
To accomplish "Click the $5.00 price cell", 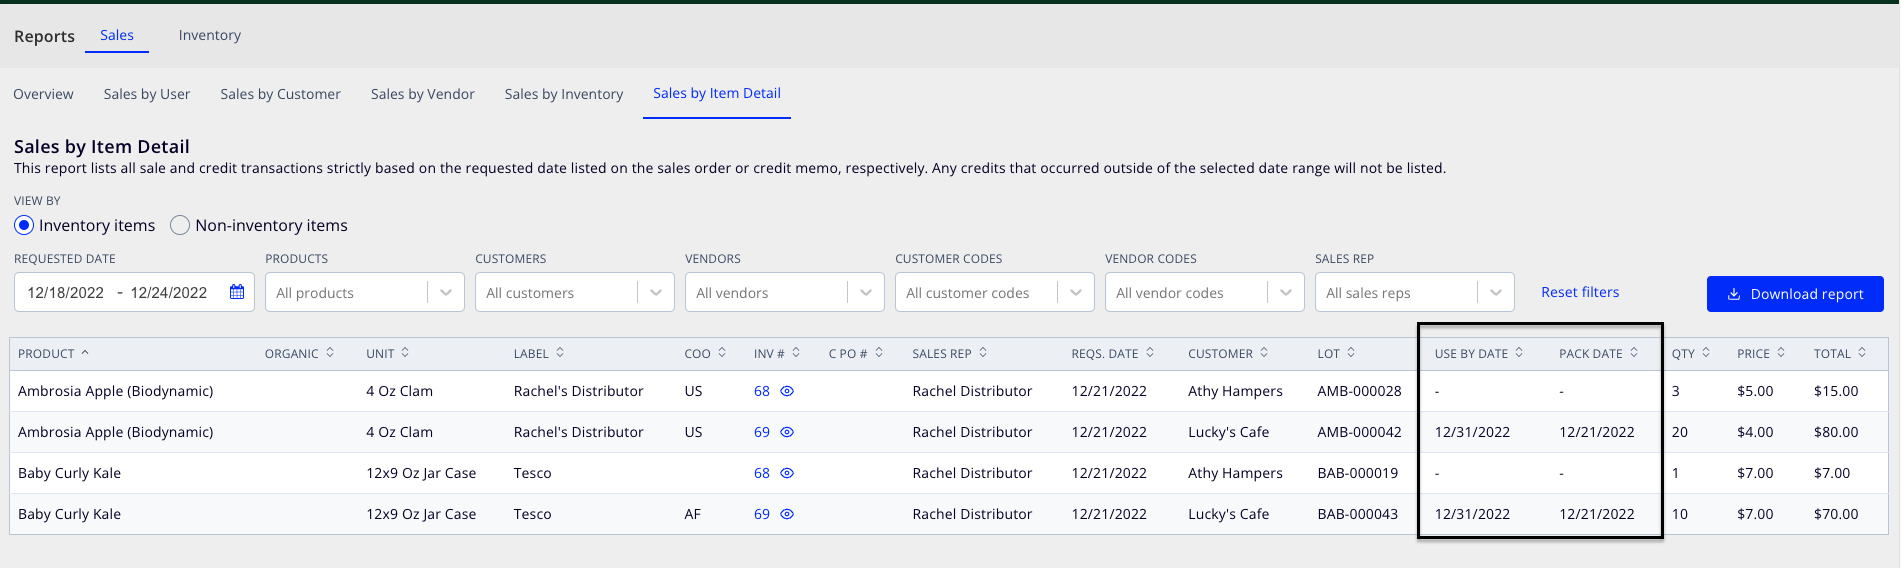I will point(1755,391).
